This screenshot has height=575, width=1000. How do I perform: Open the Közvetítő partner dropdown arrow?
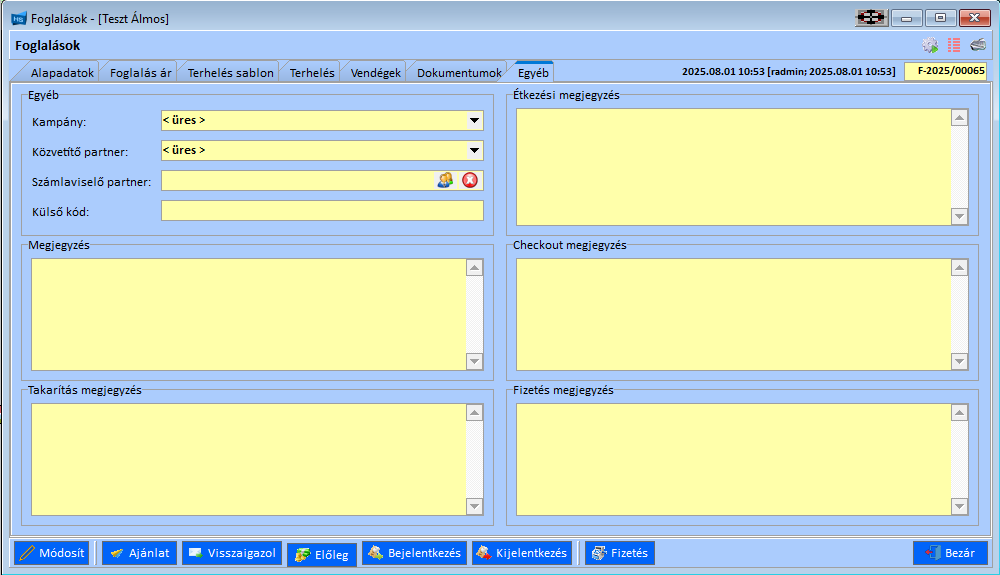point(474,150)
